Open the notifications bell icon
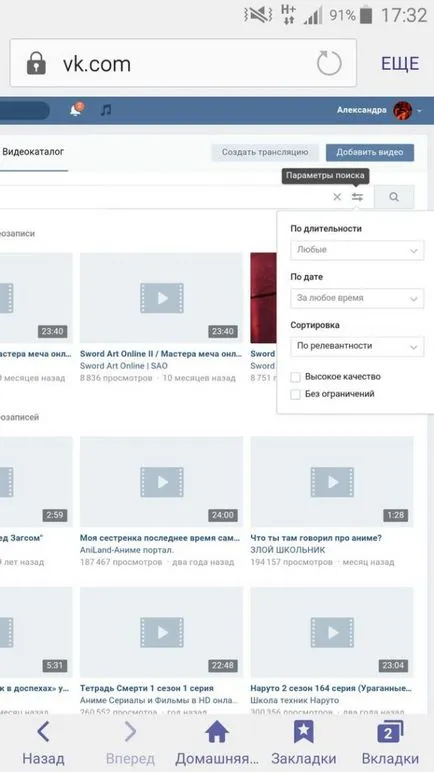This screenshot has width=434, height=772. (76, 109)
